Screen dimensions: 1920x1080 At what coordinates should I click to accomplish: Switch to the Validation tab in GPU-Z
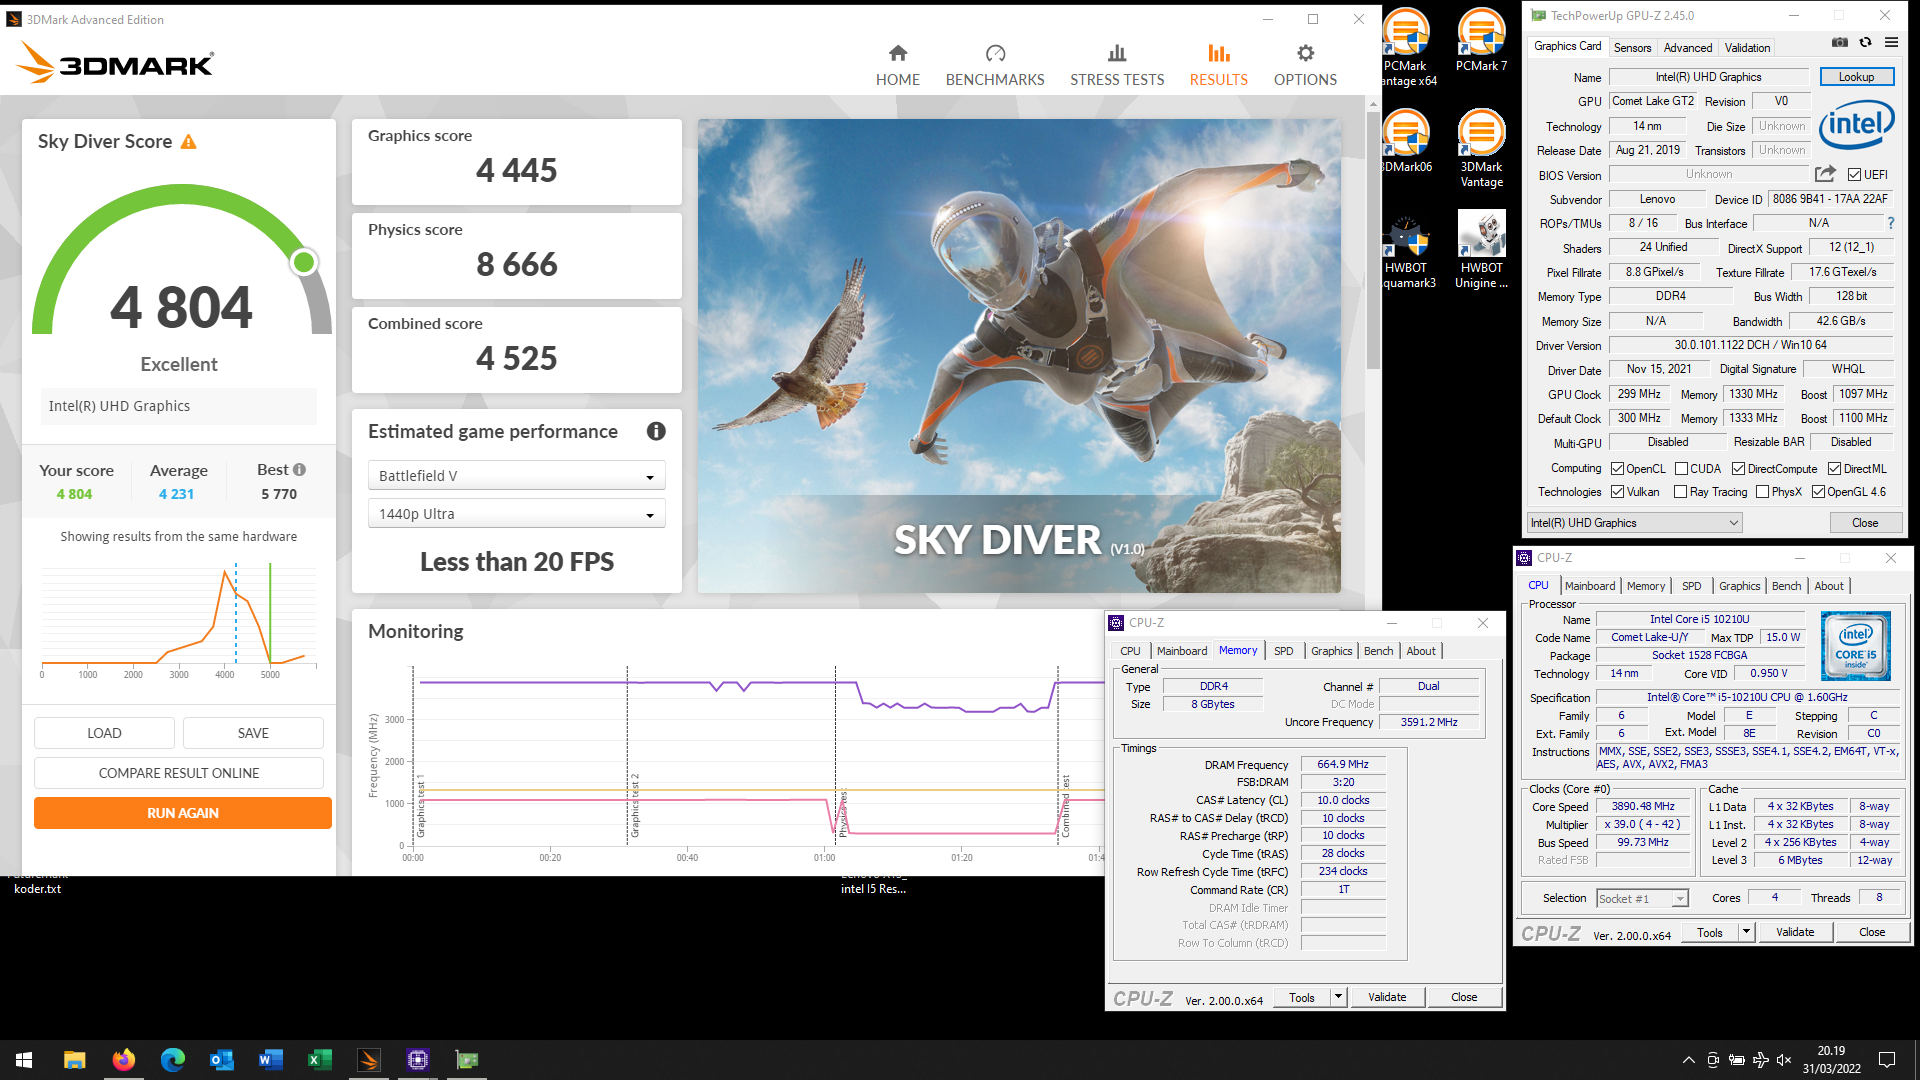pyautogui.click(x=1747, y=47)
